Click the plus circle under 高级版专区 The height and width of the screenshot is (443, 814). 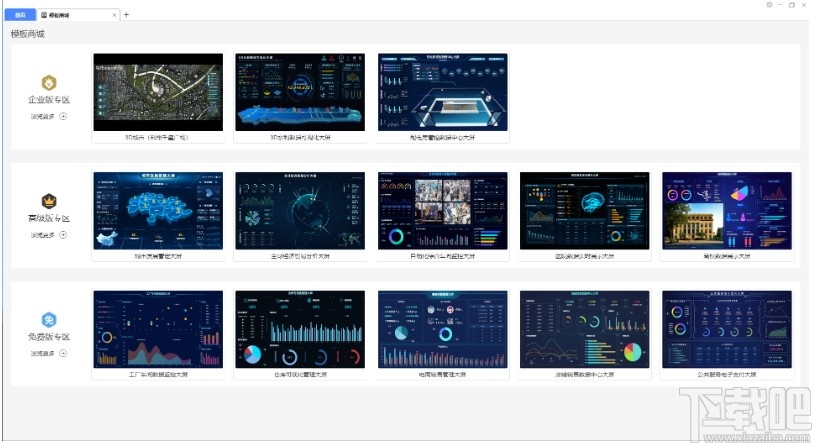pyautogui.click(x=63, y=235)
